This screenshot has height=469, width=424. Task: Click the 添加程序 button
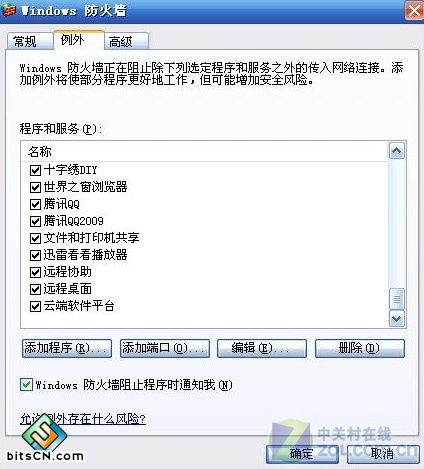[x=67, y=348]
